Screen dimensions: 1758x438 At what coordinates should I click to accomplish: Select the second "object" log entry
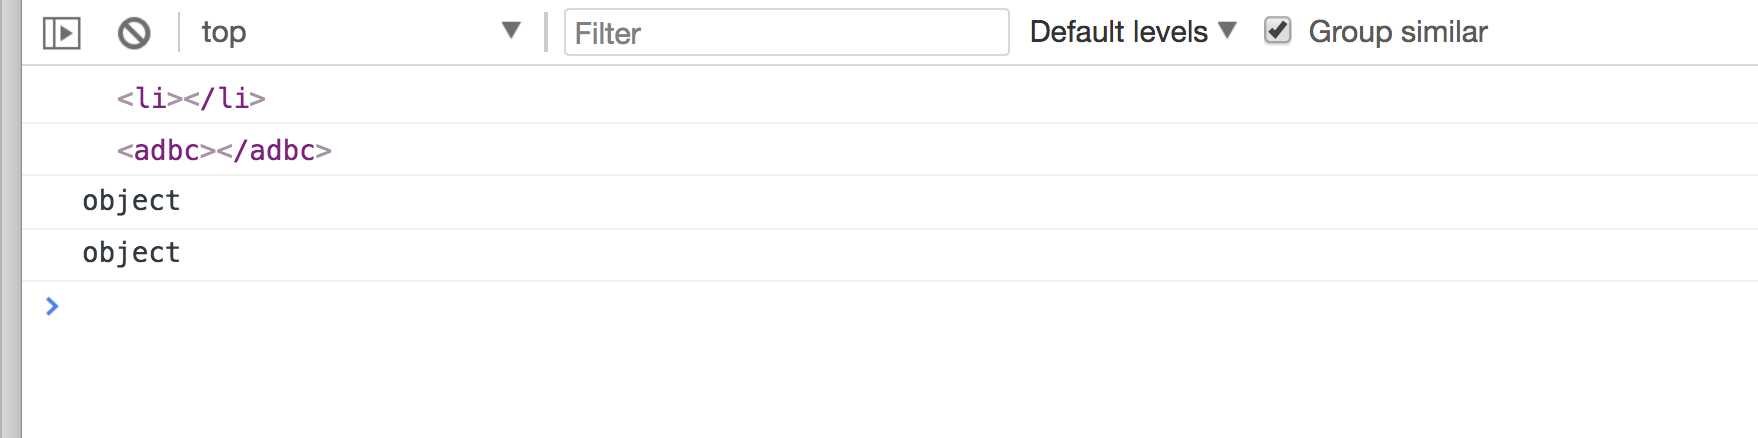[x=131, y=253]
